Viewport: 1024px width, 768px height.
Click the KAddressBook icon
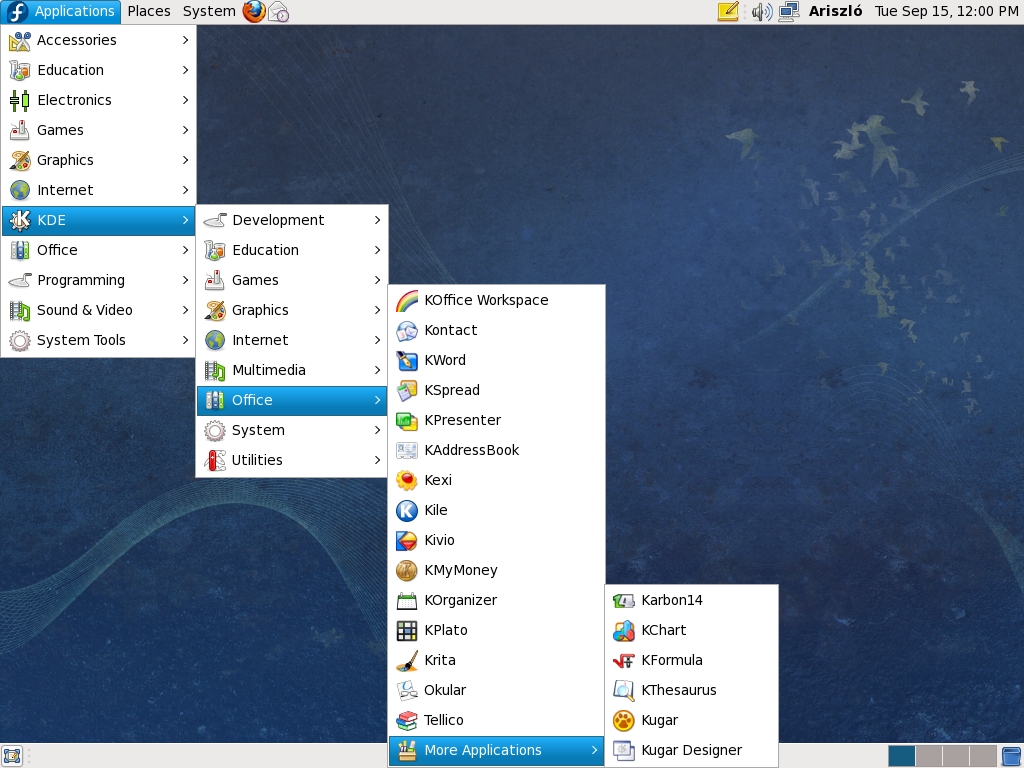[407, 451]
